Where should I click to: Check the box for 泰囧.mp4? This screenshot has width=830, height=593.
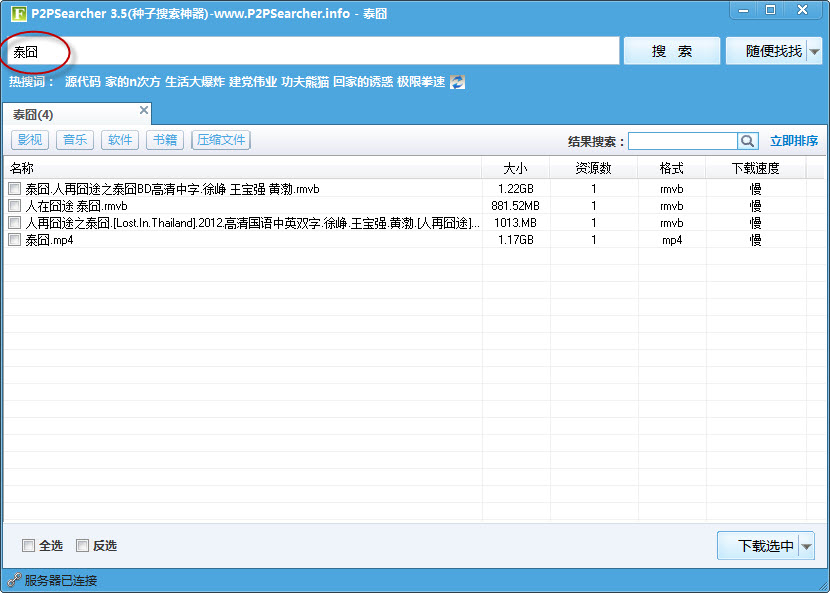tap(14, 240)
